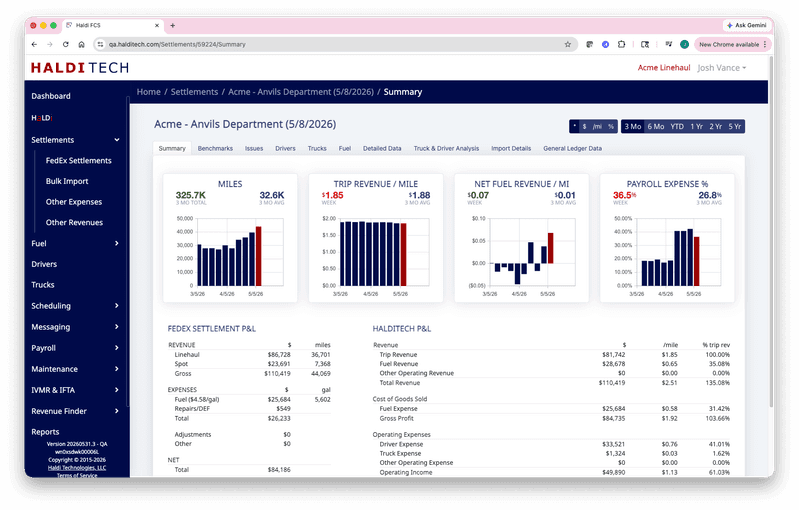
Task: Reload the page
Action: [66, 44]
